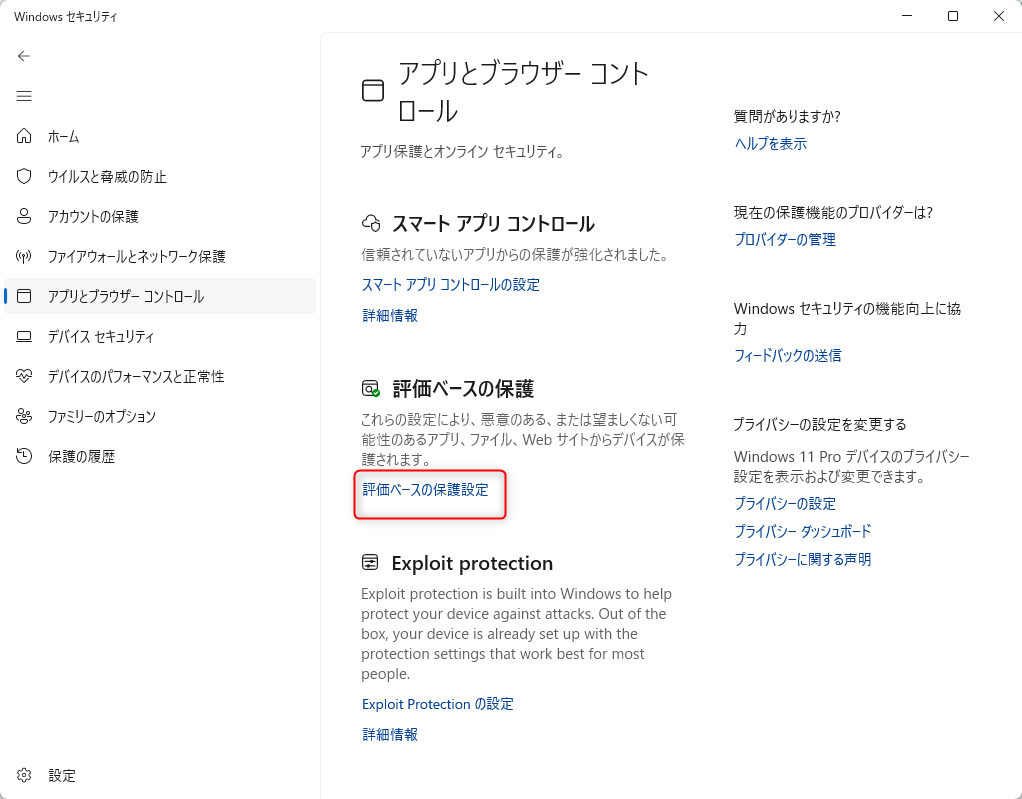Image resolution: width=1022 pixels, height=799 pixels.
Task: Click ヘルプを表示 link
Action: [x=770, y=144]
